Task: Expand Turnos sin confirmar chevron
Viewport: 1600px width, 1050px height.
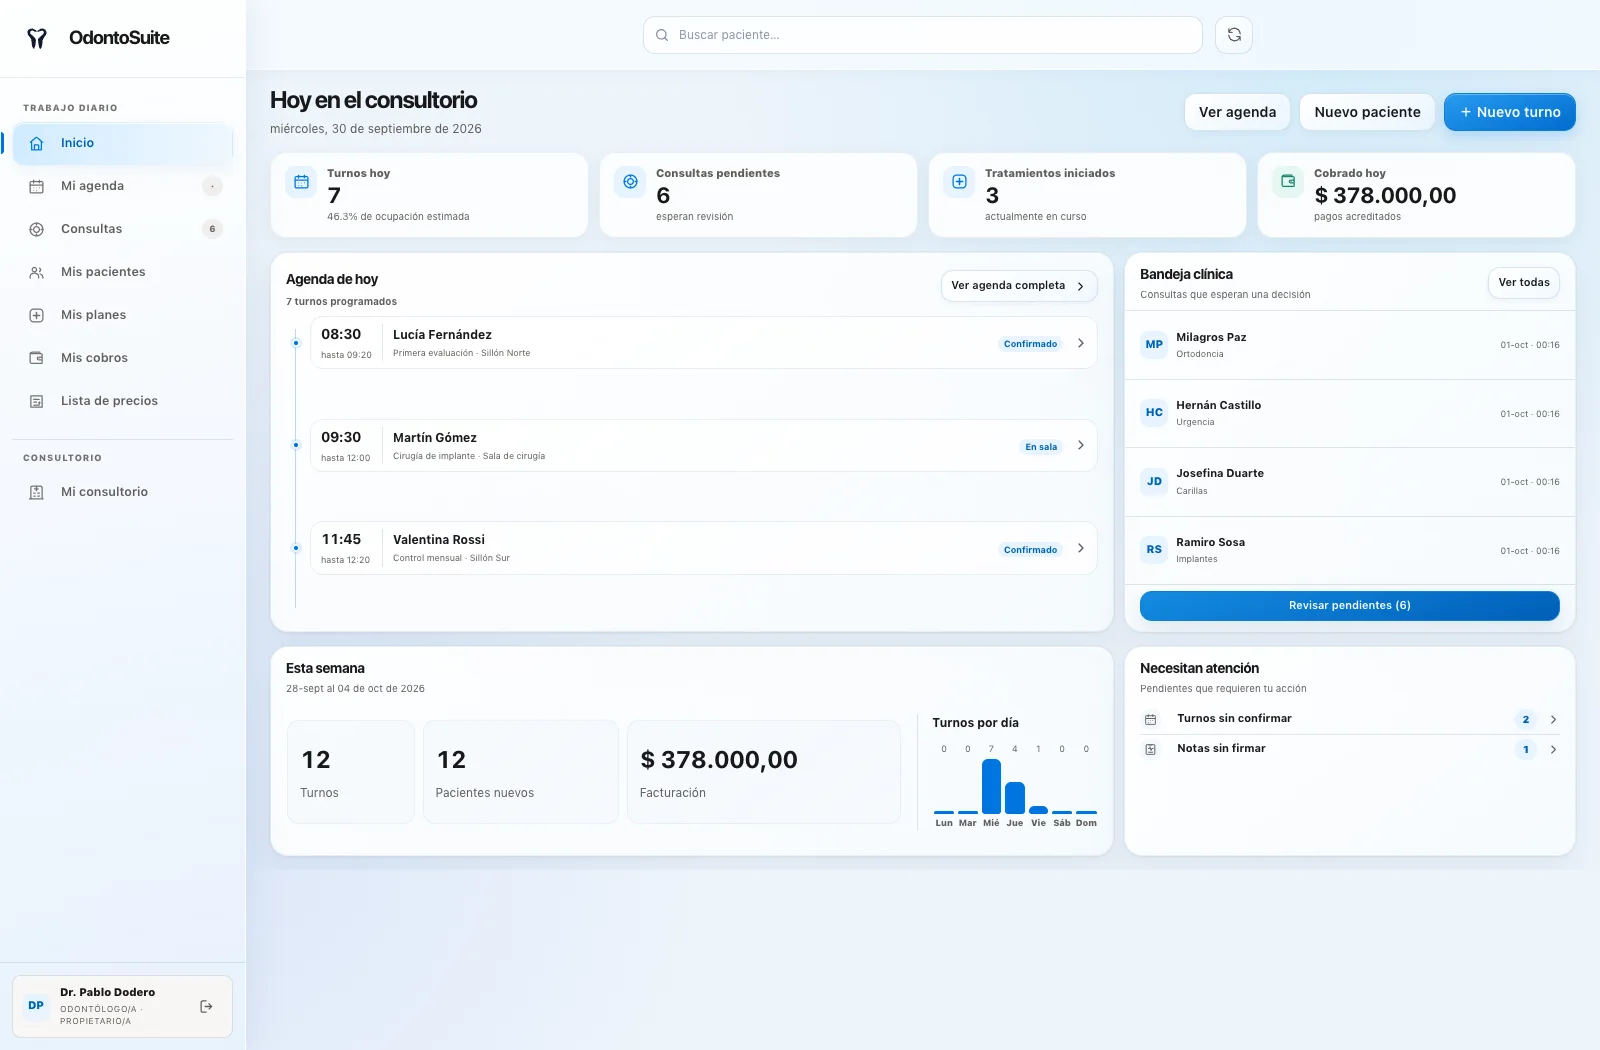Action: [x=1553, y=719]
